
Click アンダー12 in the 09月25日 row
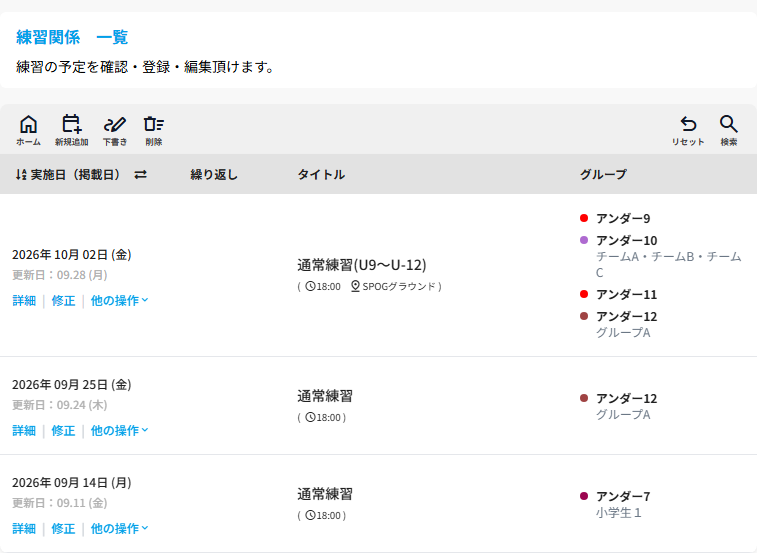pyautogui.click(x=627, y=398)
